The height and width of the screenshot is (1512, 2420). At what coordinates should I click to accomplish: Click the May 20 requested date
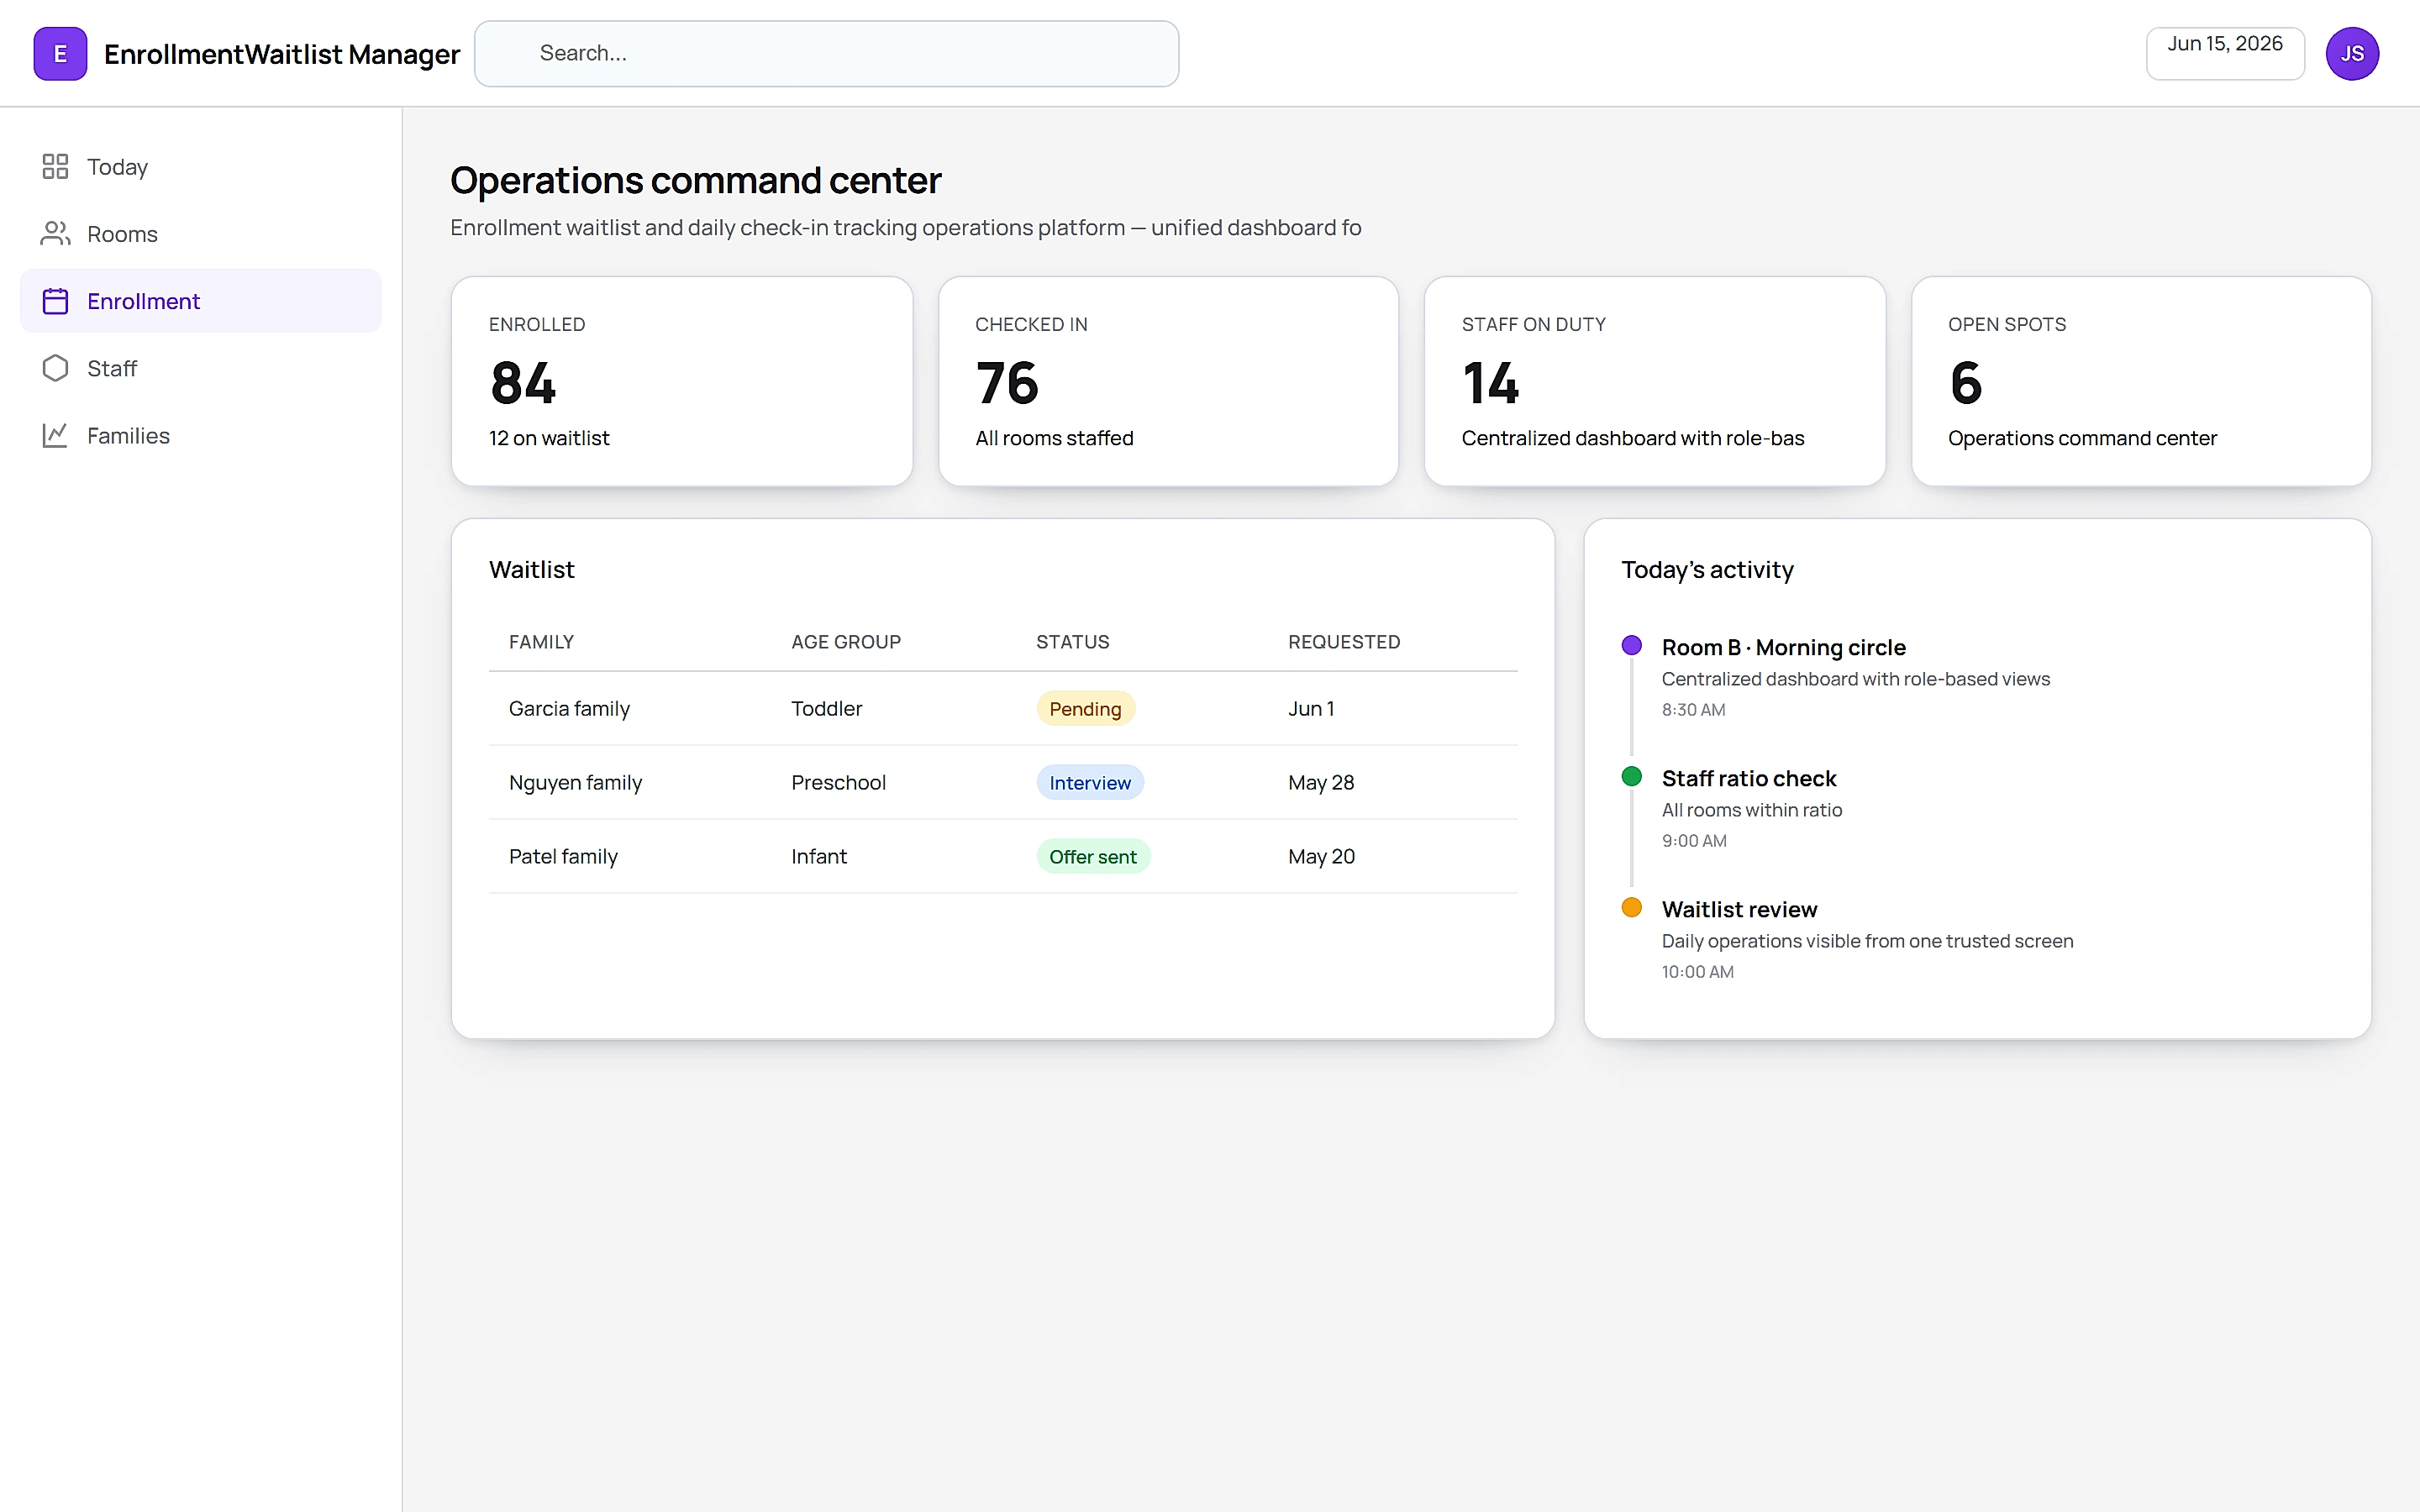(1321, 856)
